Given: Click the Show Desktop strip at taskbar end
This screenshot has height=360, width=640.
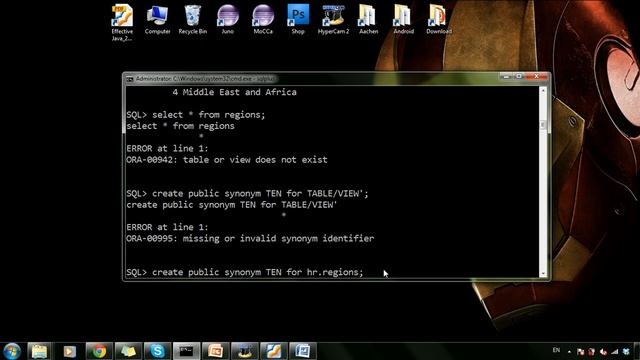Looking at the screenshot, I should (637, 351).
